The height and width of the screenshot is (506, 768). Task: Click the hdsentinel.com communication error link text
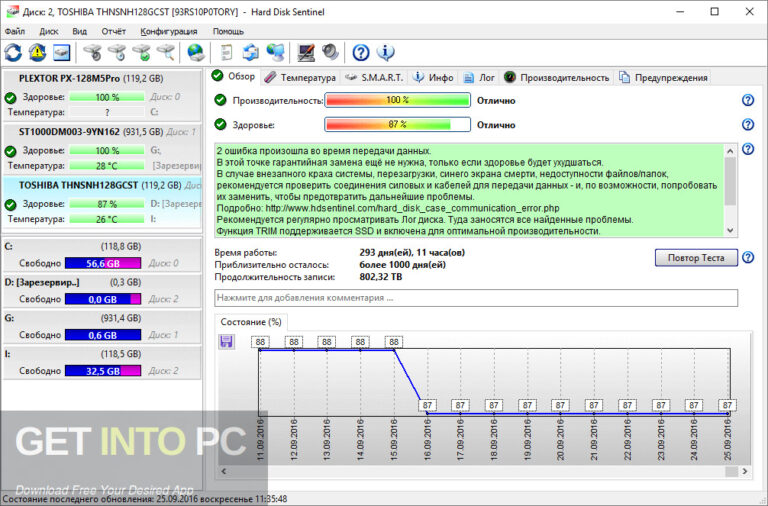click(412, 208)
